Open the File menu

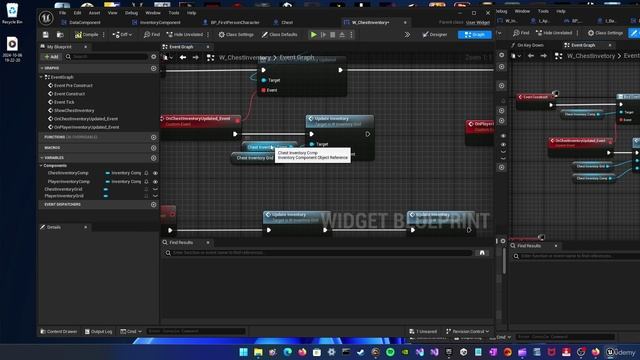pyautogui.click(x=62, y=13)
